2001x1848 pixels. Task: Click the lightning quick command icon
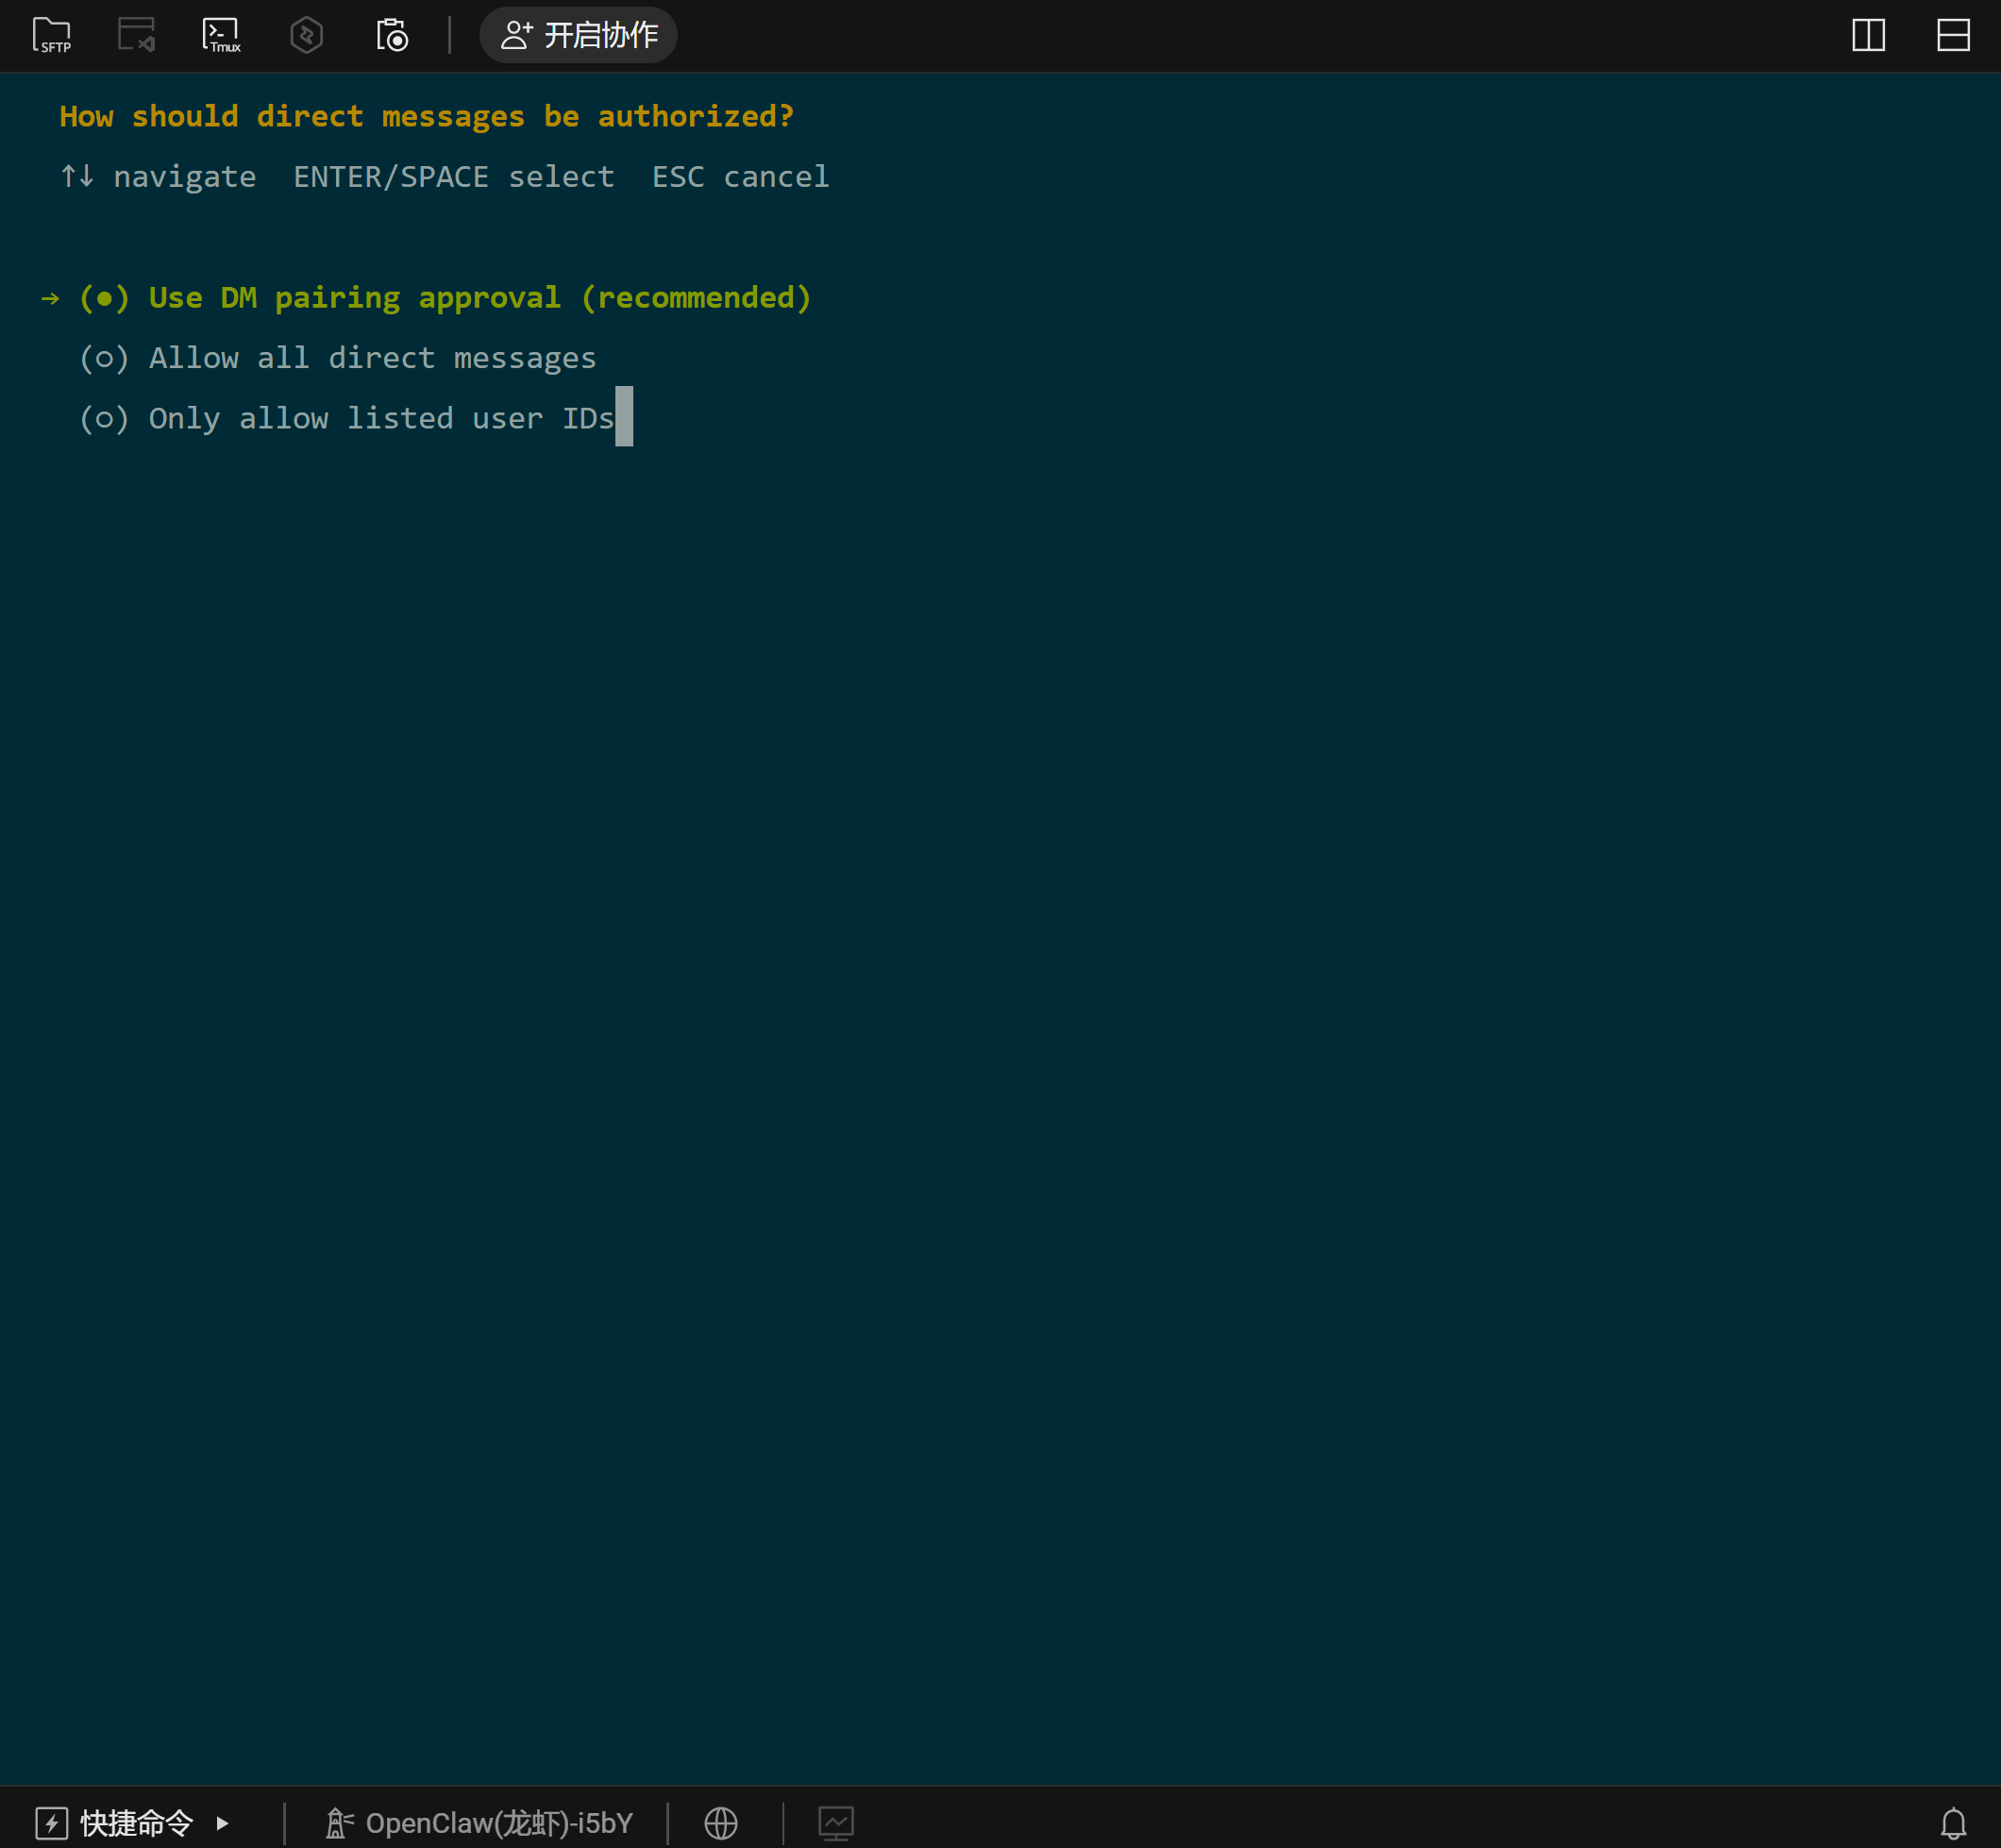(51, 1823)
